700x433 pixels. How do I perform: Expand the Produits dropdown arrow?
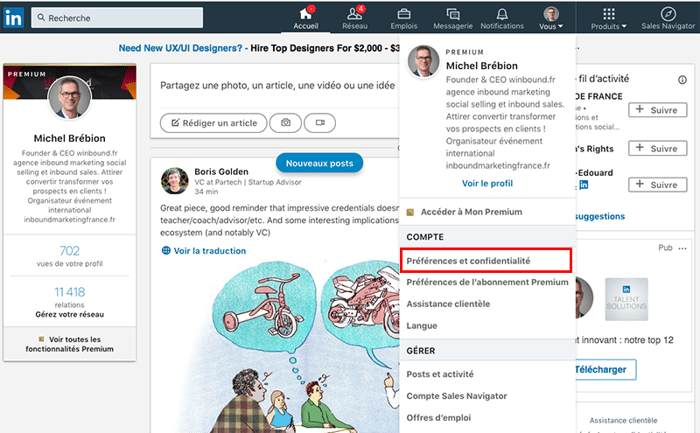(x=624, y=26)
